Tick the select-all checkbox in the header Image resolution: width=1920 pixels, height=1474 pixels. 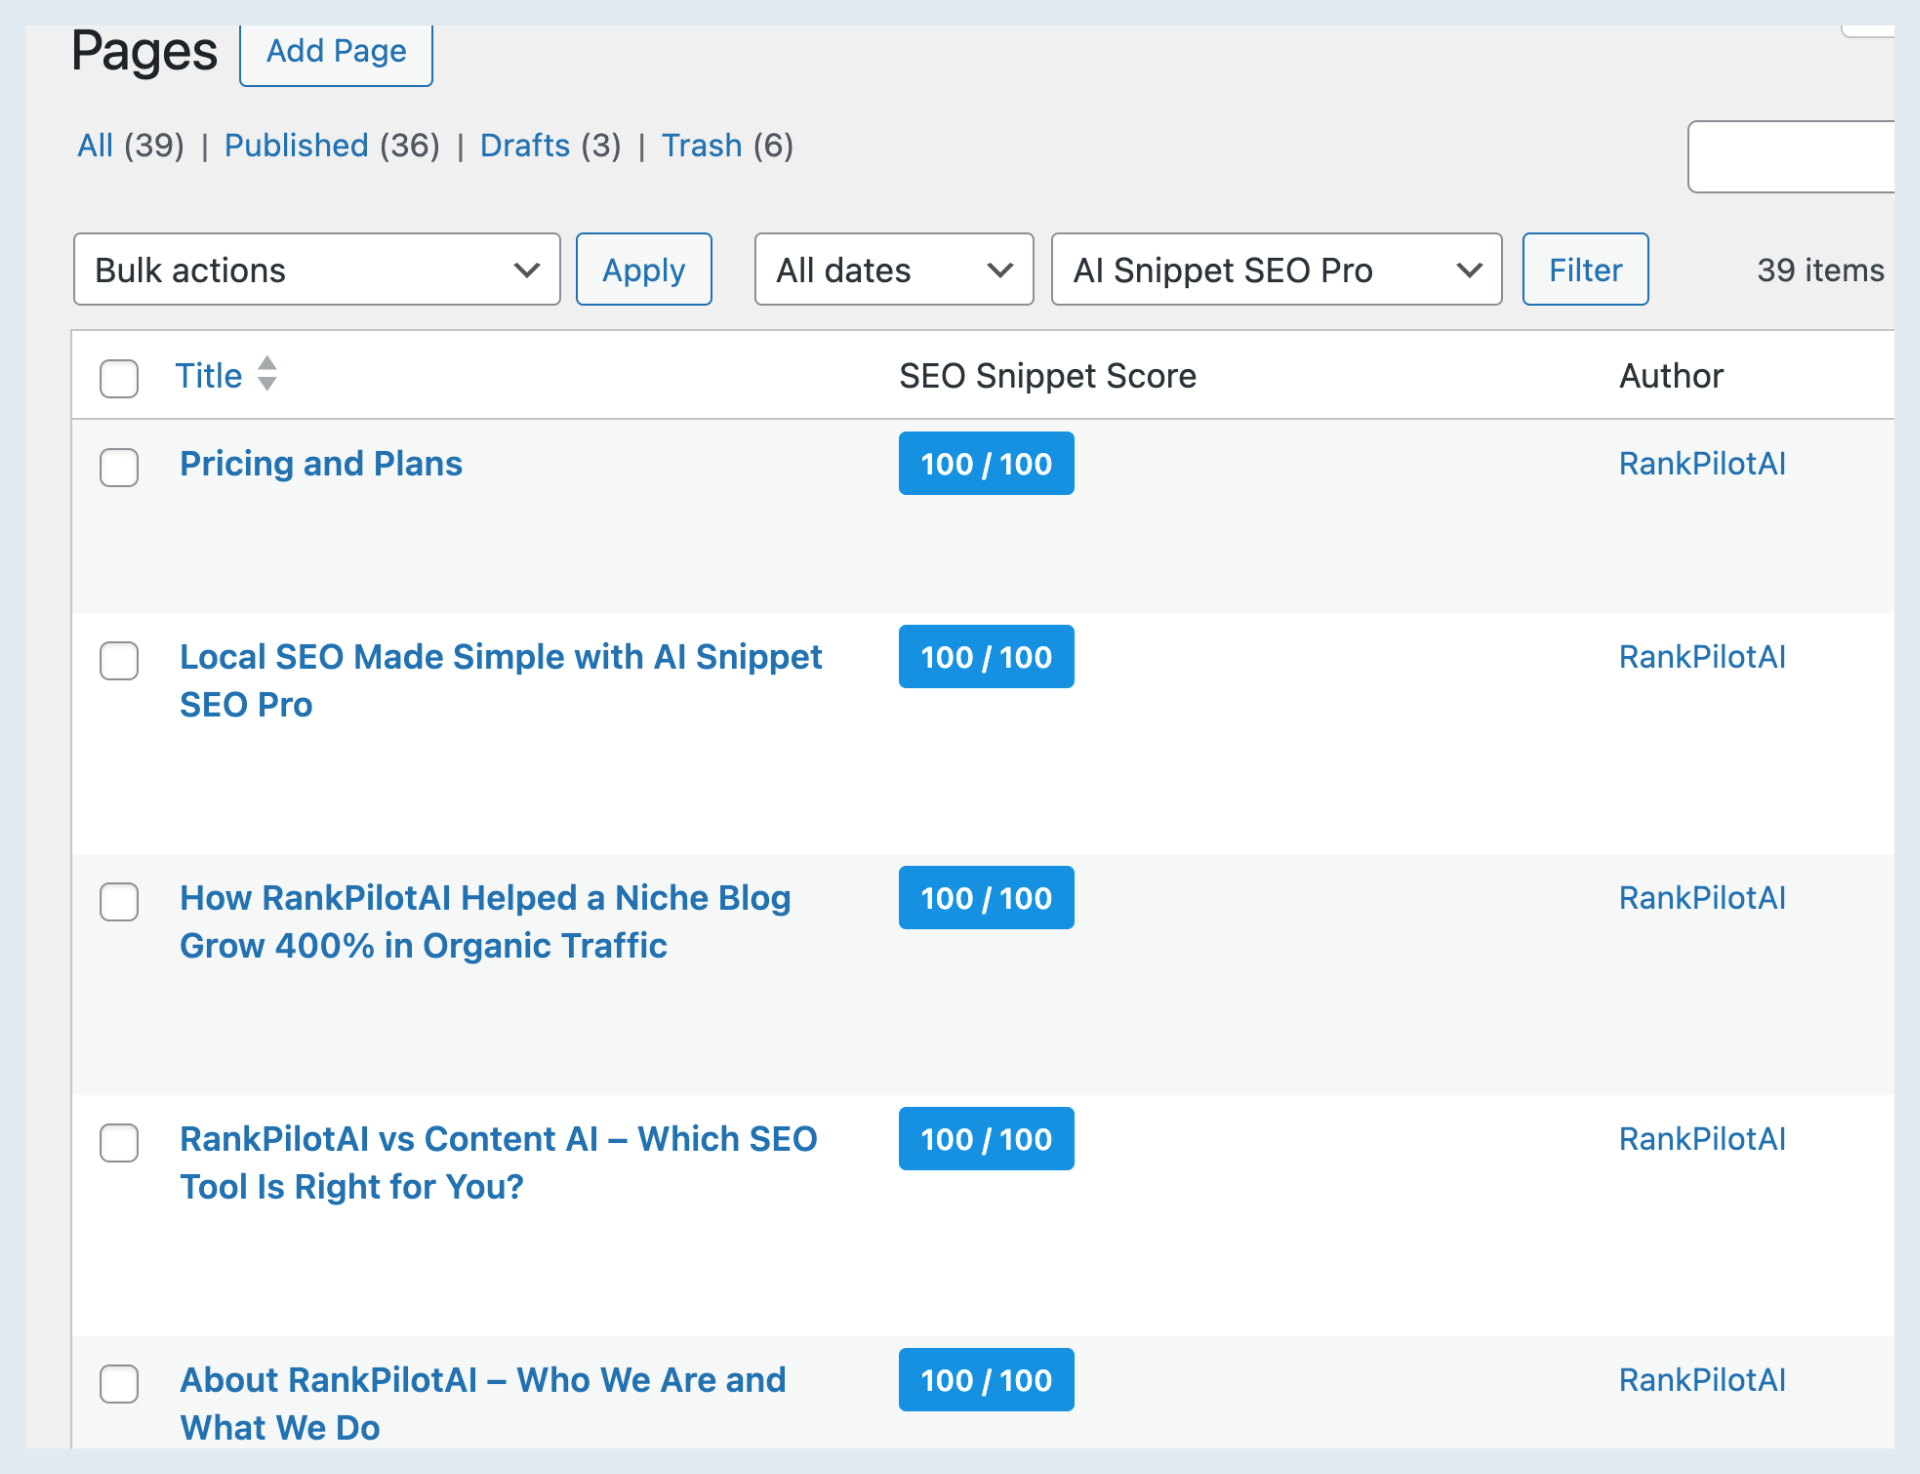tap(119, 378)
